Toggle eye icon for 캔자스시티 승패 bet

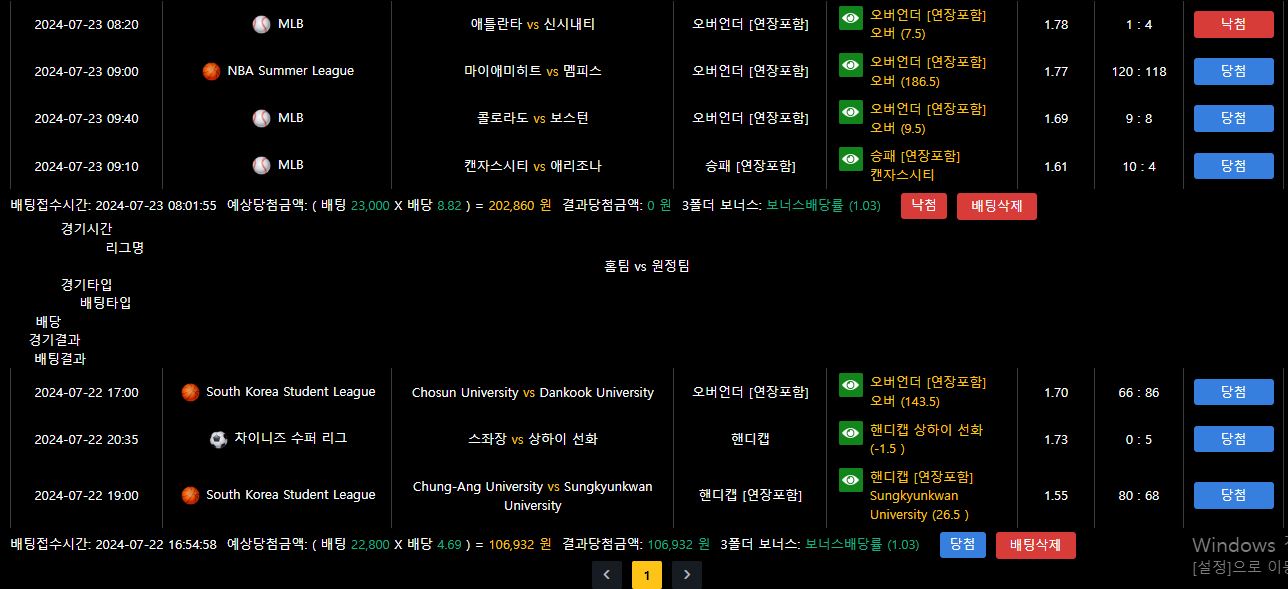pyautogui.click(x=850, y=159)
